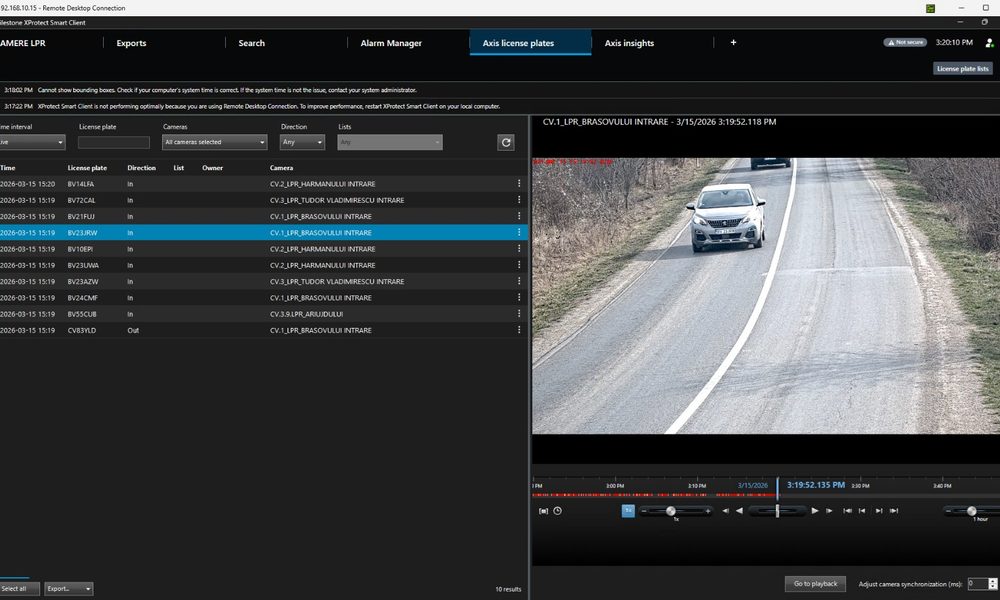This screenshot has width=1000, height=600.
Task: Expand the Time interval dropdown
Action: (32, 142)
